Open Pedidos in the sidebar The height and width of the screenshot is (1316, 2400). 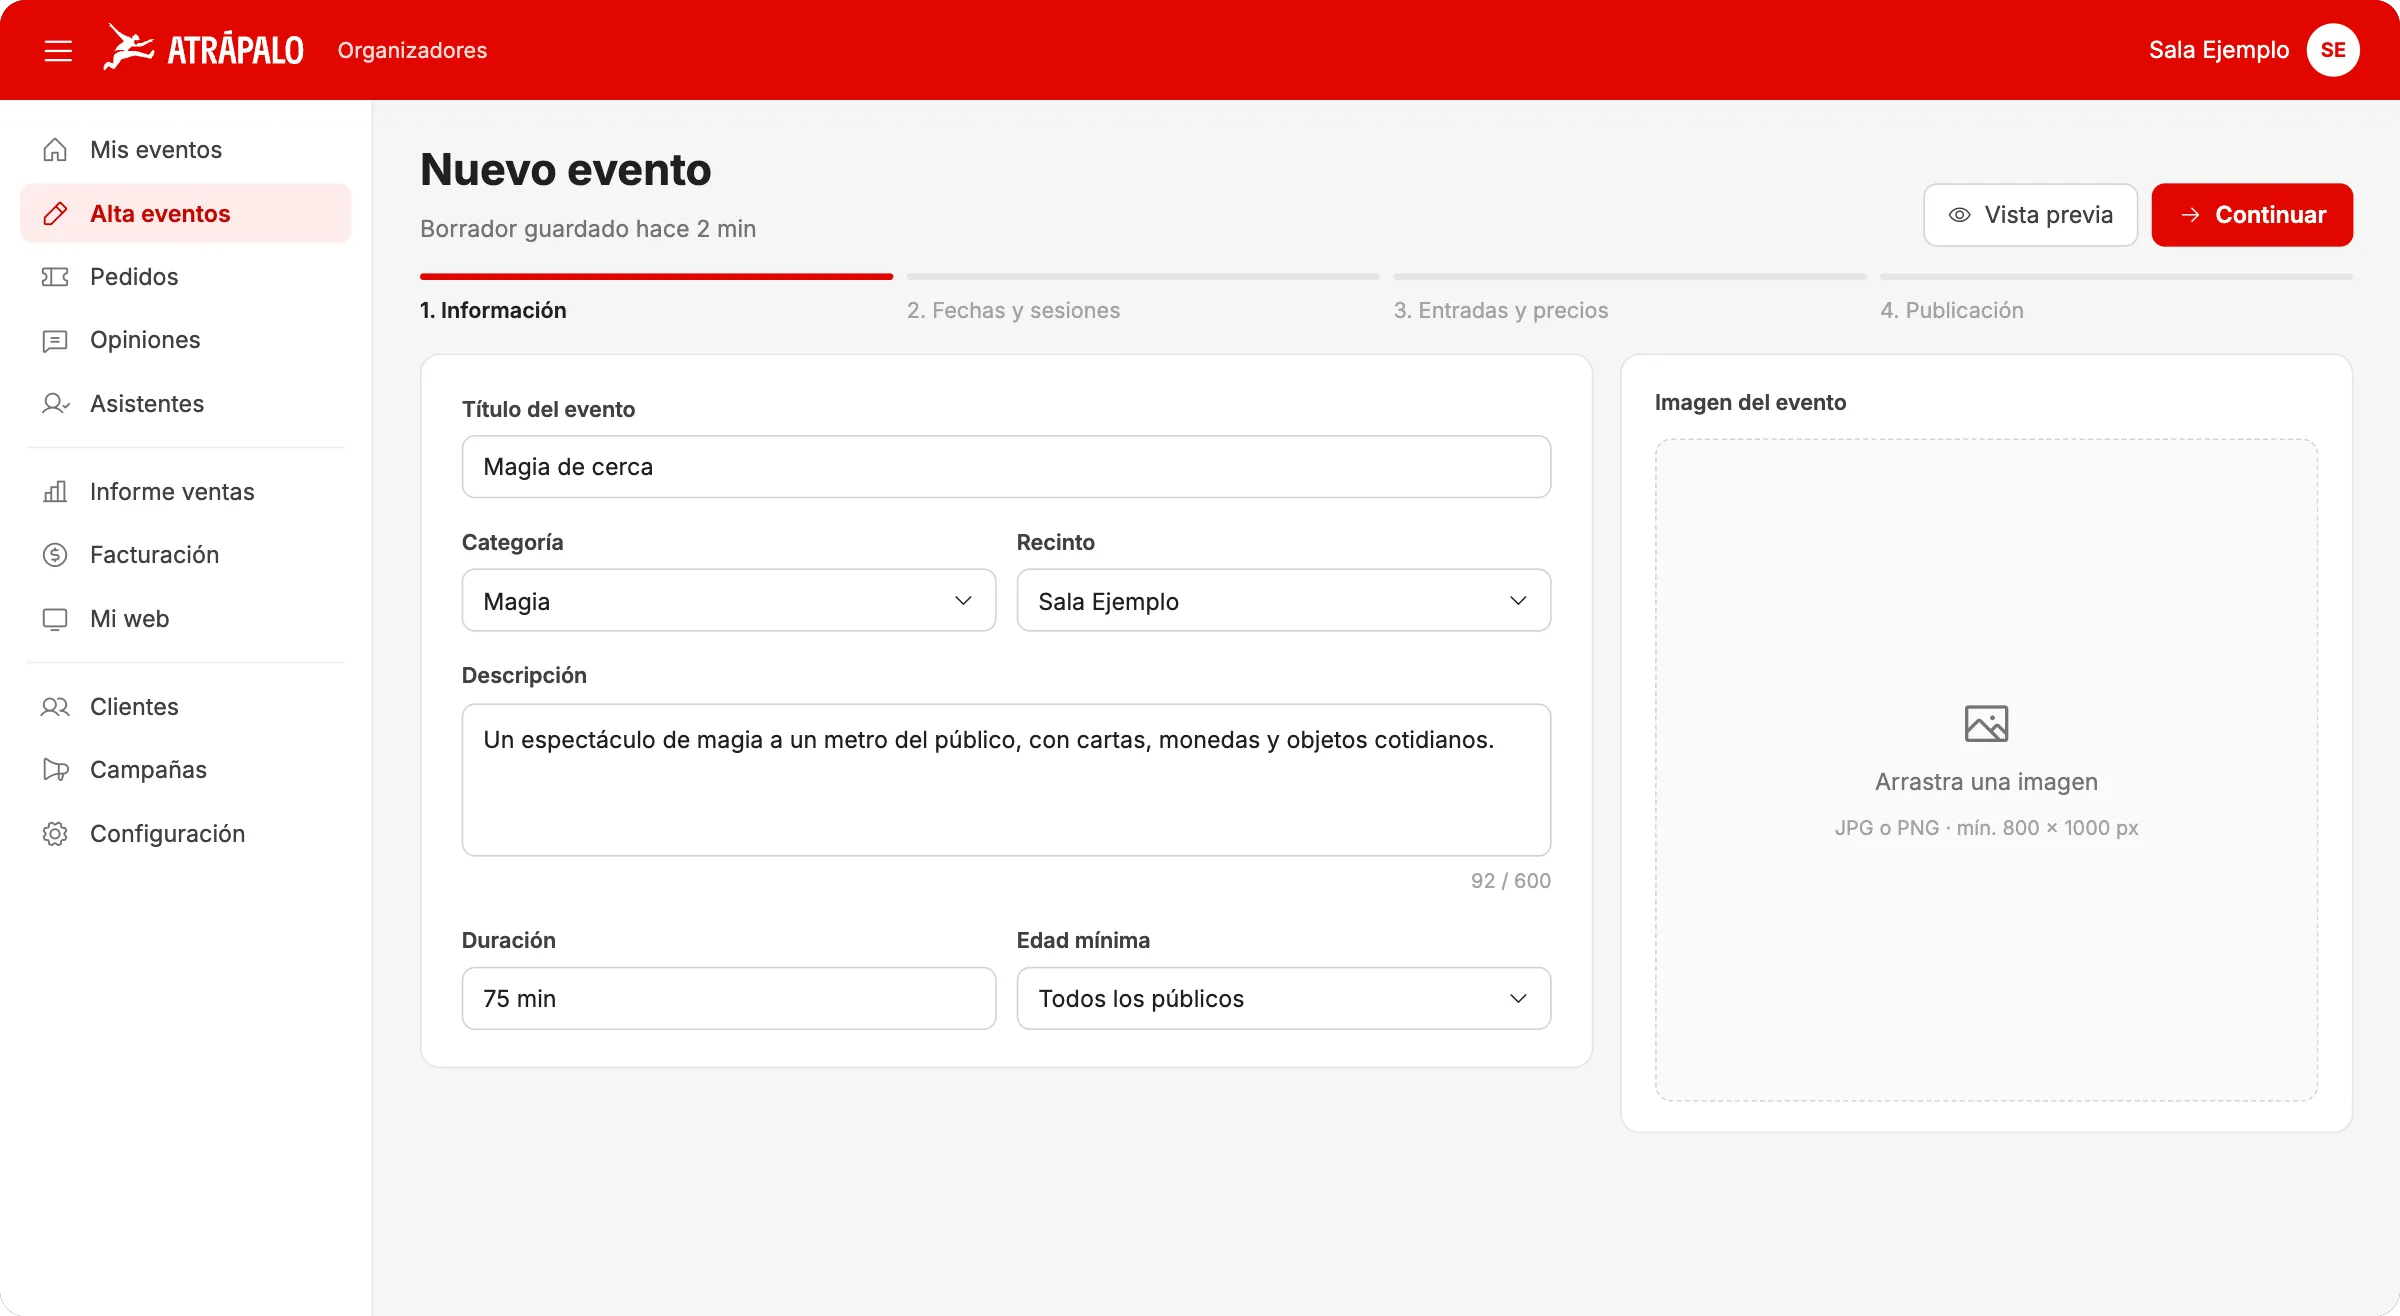click(185, 277)
